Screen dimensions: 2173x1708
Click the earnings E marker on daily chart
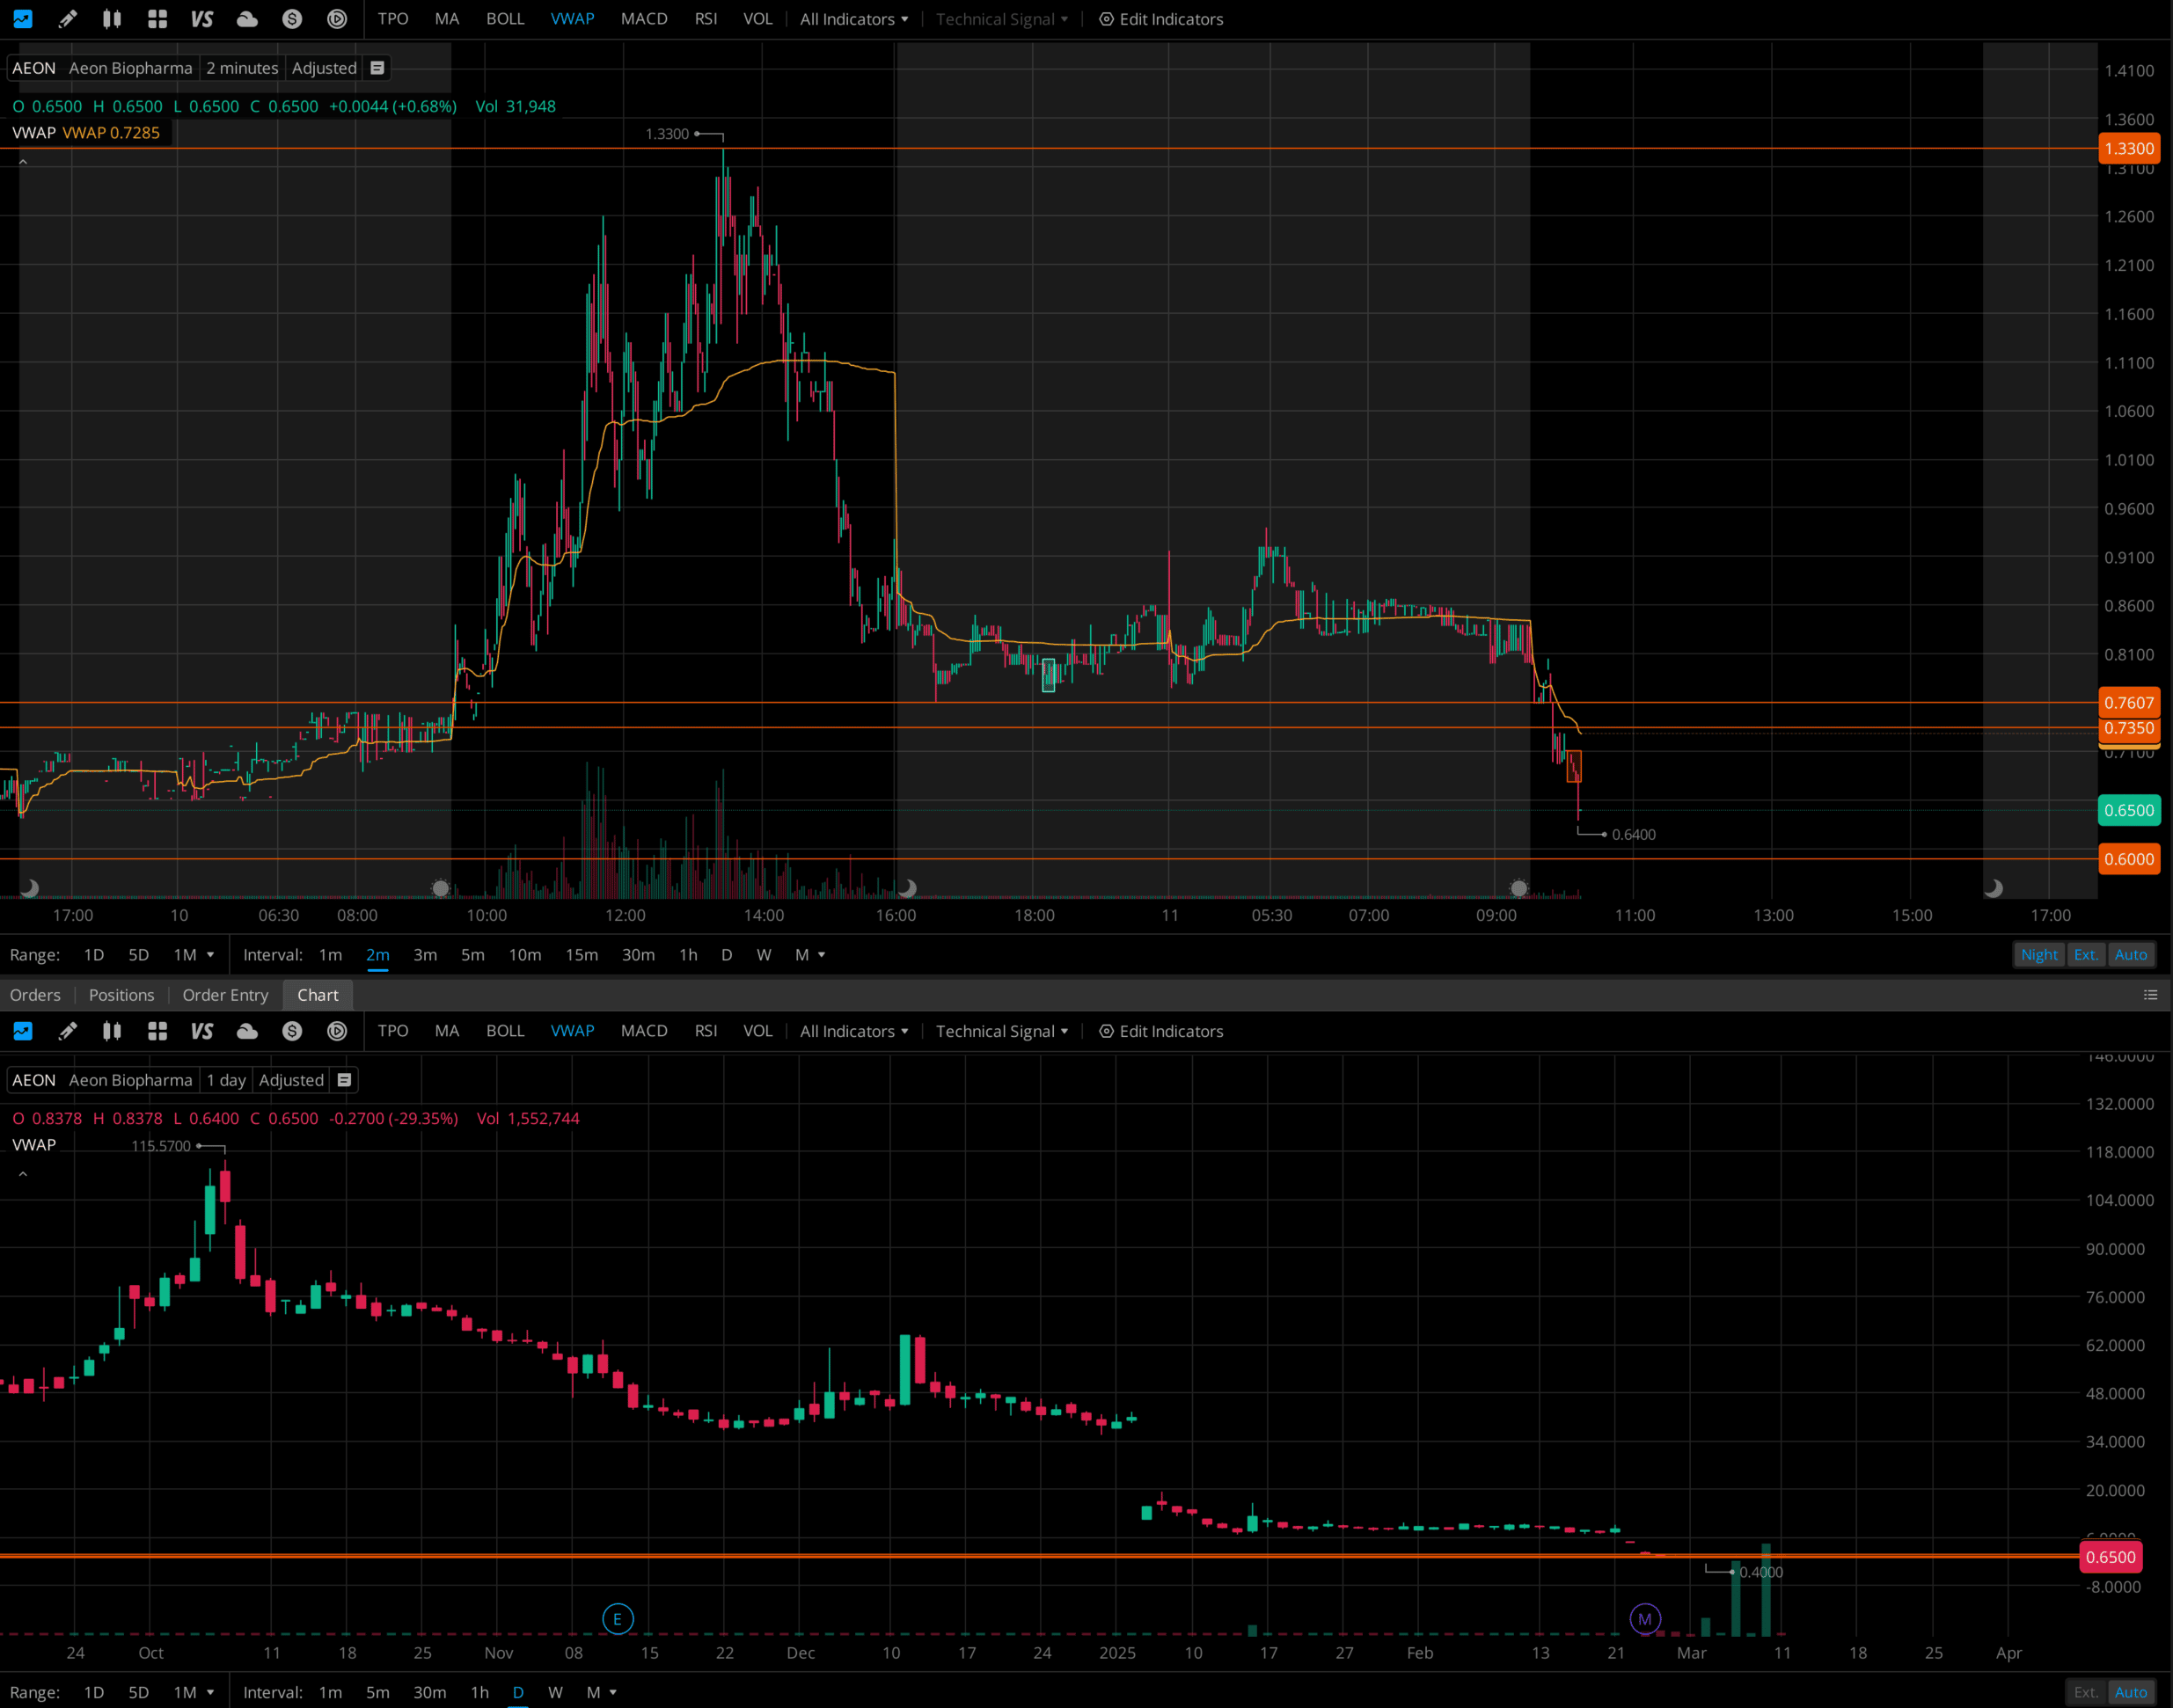(x=617, y=1619)
